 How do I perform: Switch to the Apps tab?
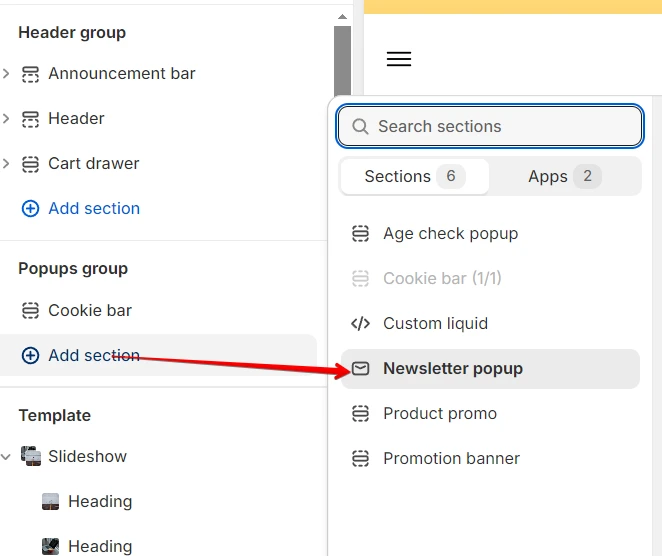click(x=564, y=176)
